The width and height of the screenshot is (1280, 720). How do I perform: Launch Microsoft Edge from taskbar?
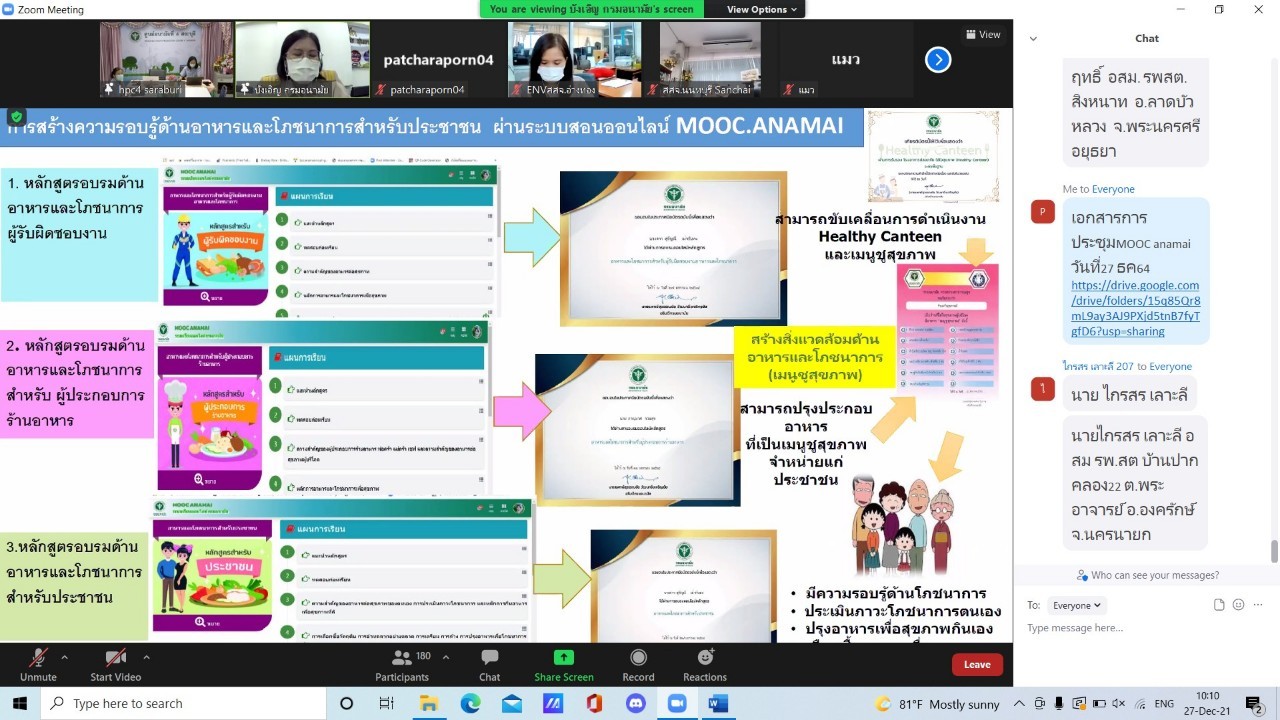[x=470, y=704]
